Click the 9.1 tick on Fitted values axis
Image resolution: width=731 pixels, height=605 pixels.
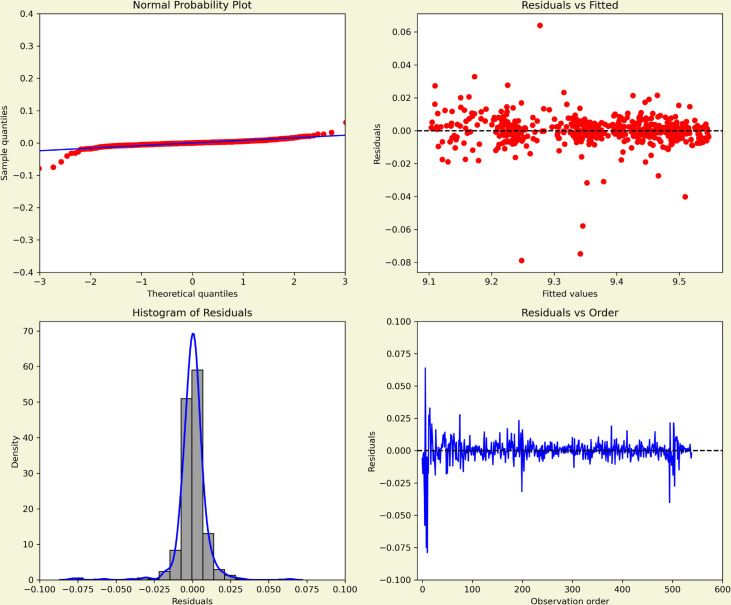429,282
